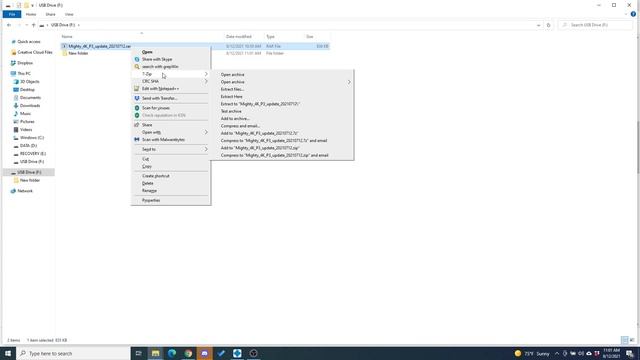Select the New folder row in file list
The height and width of the screenshot is (360, 640).
(195, 53)
